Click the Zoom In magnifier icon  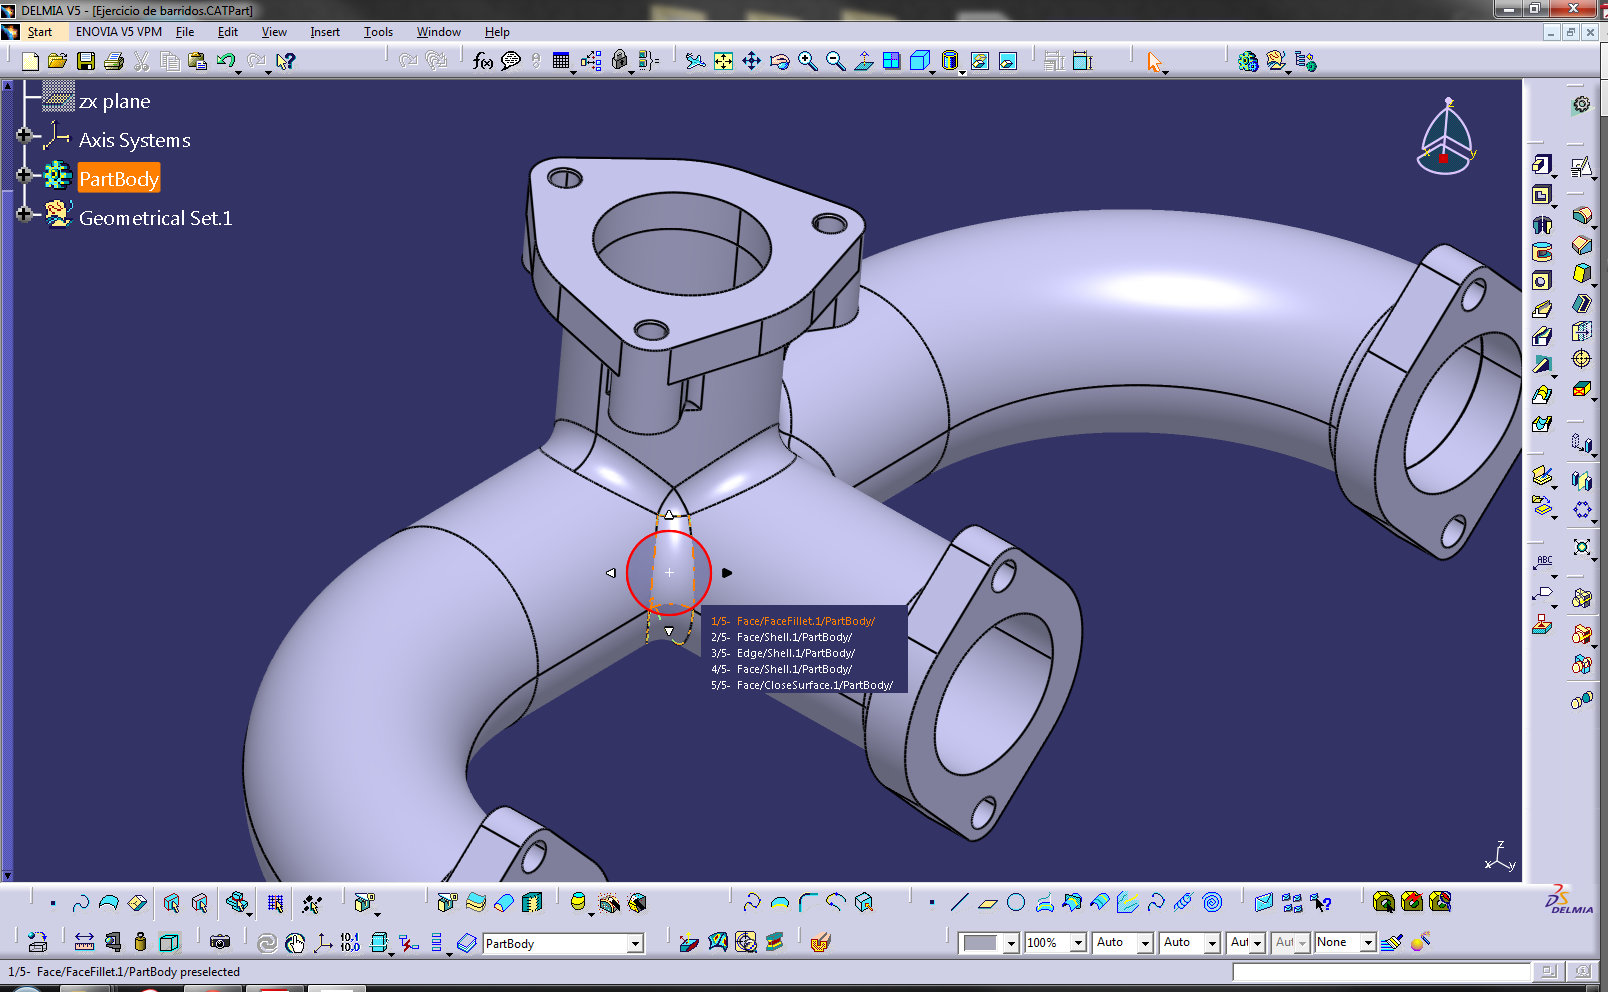click(x=807, y=62)
